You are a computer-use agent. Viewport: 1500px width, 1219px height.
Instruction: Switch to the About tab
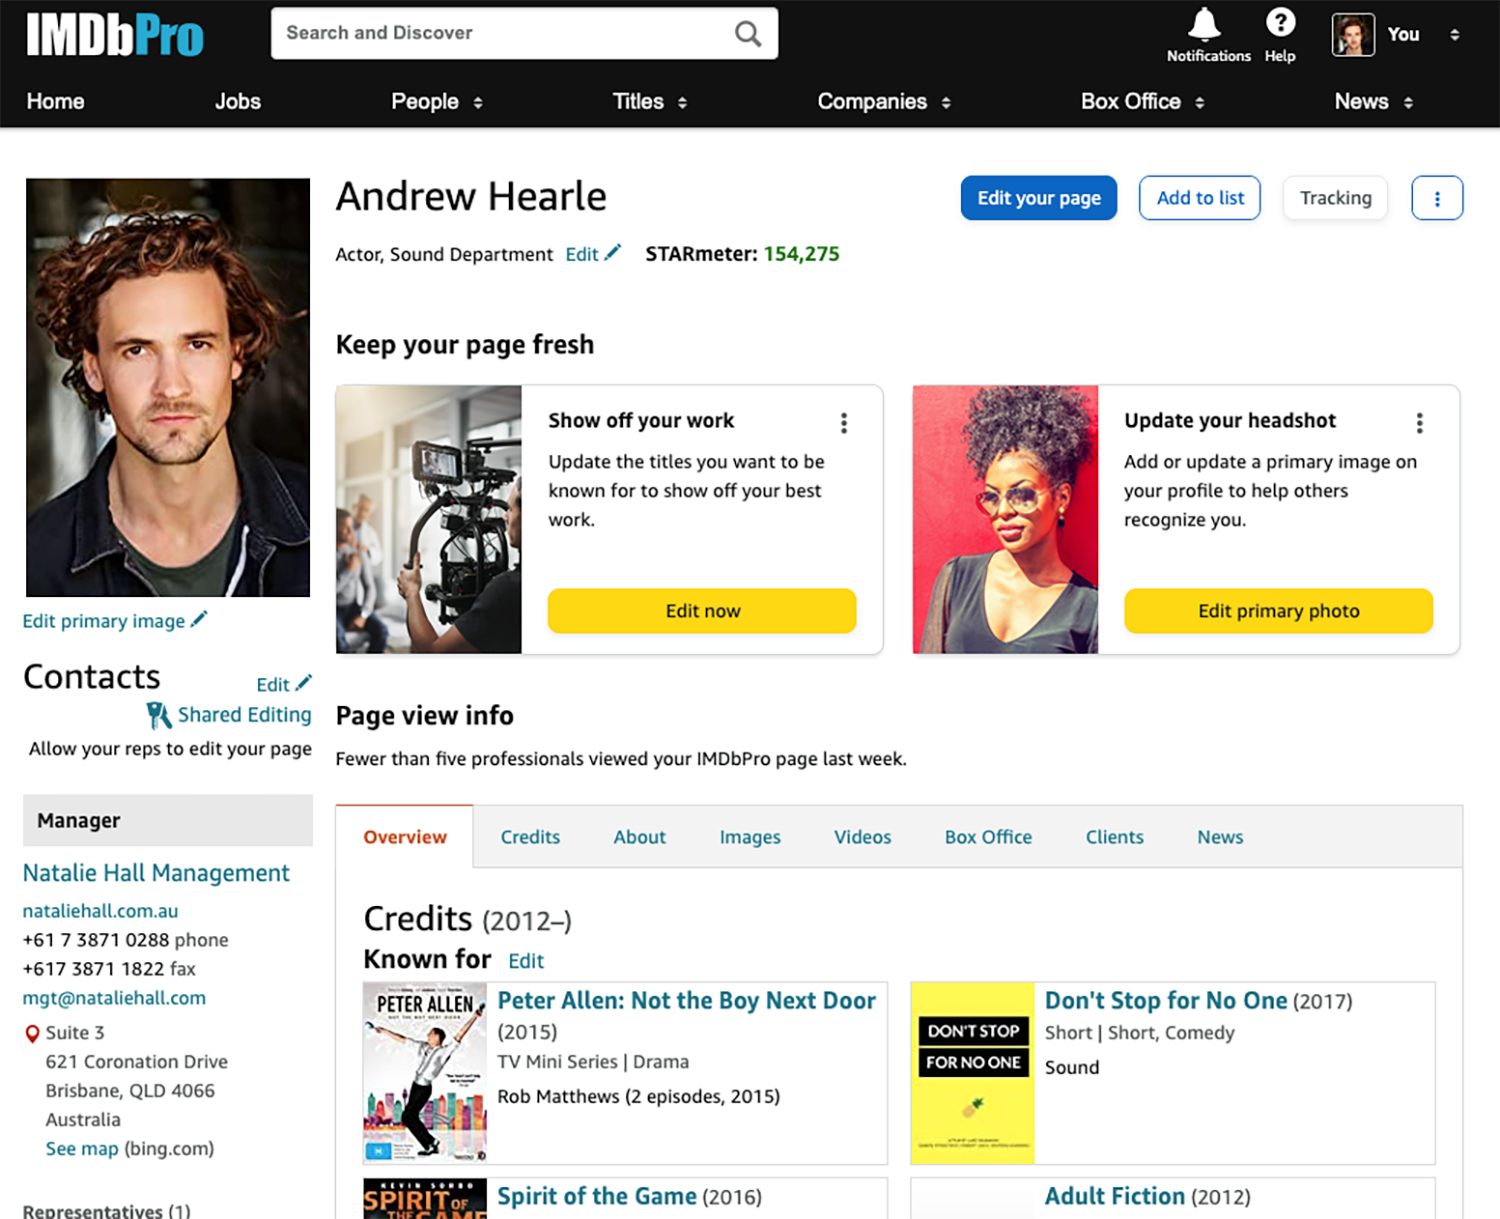[x=639, y=837]
